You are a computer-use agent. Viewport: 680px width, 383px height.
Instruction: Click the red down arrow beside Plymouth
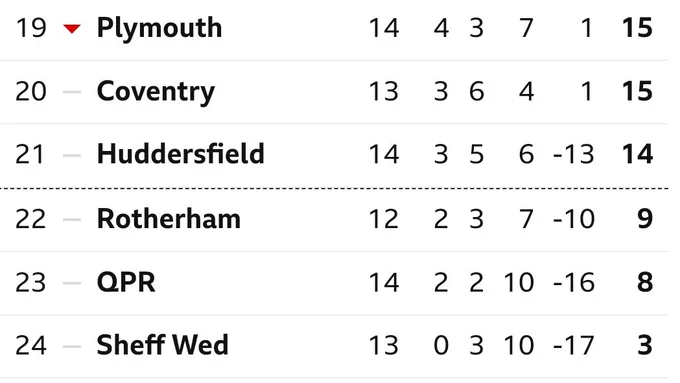[x=72, y=29]
